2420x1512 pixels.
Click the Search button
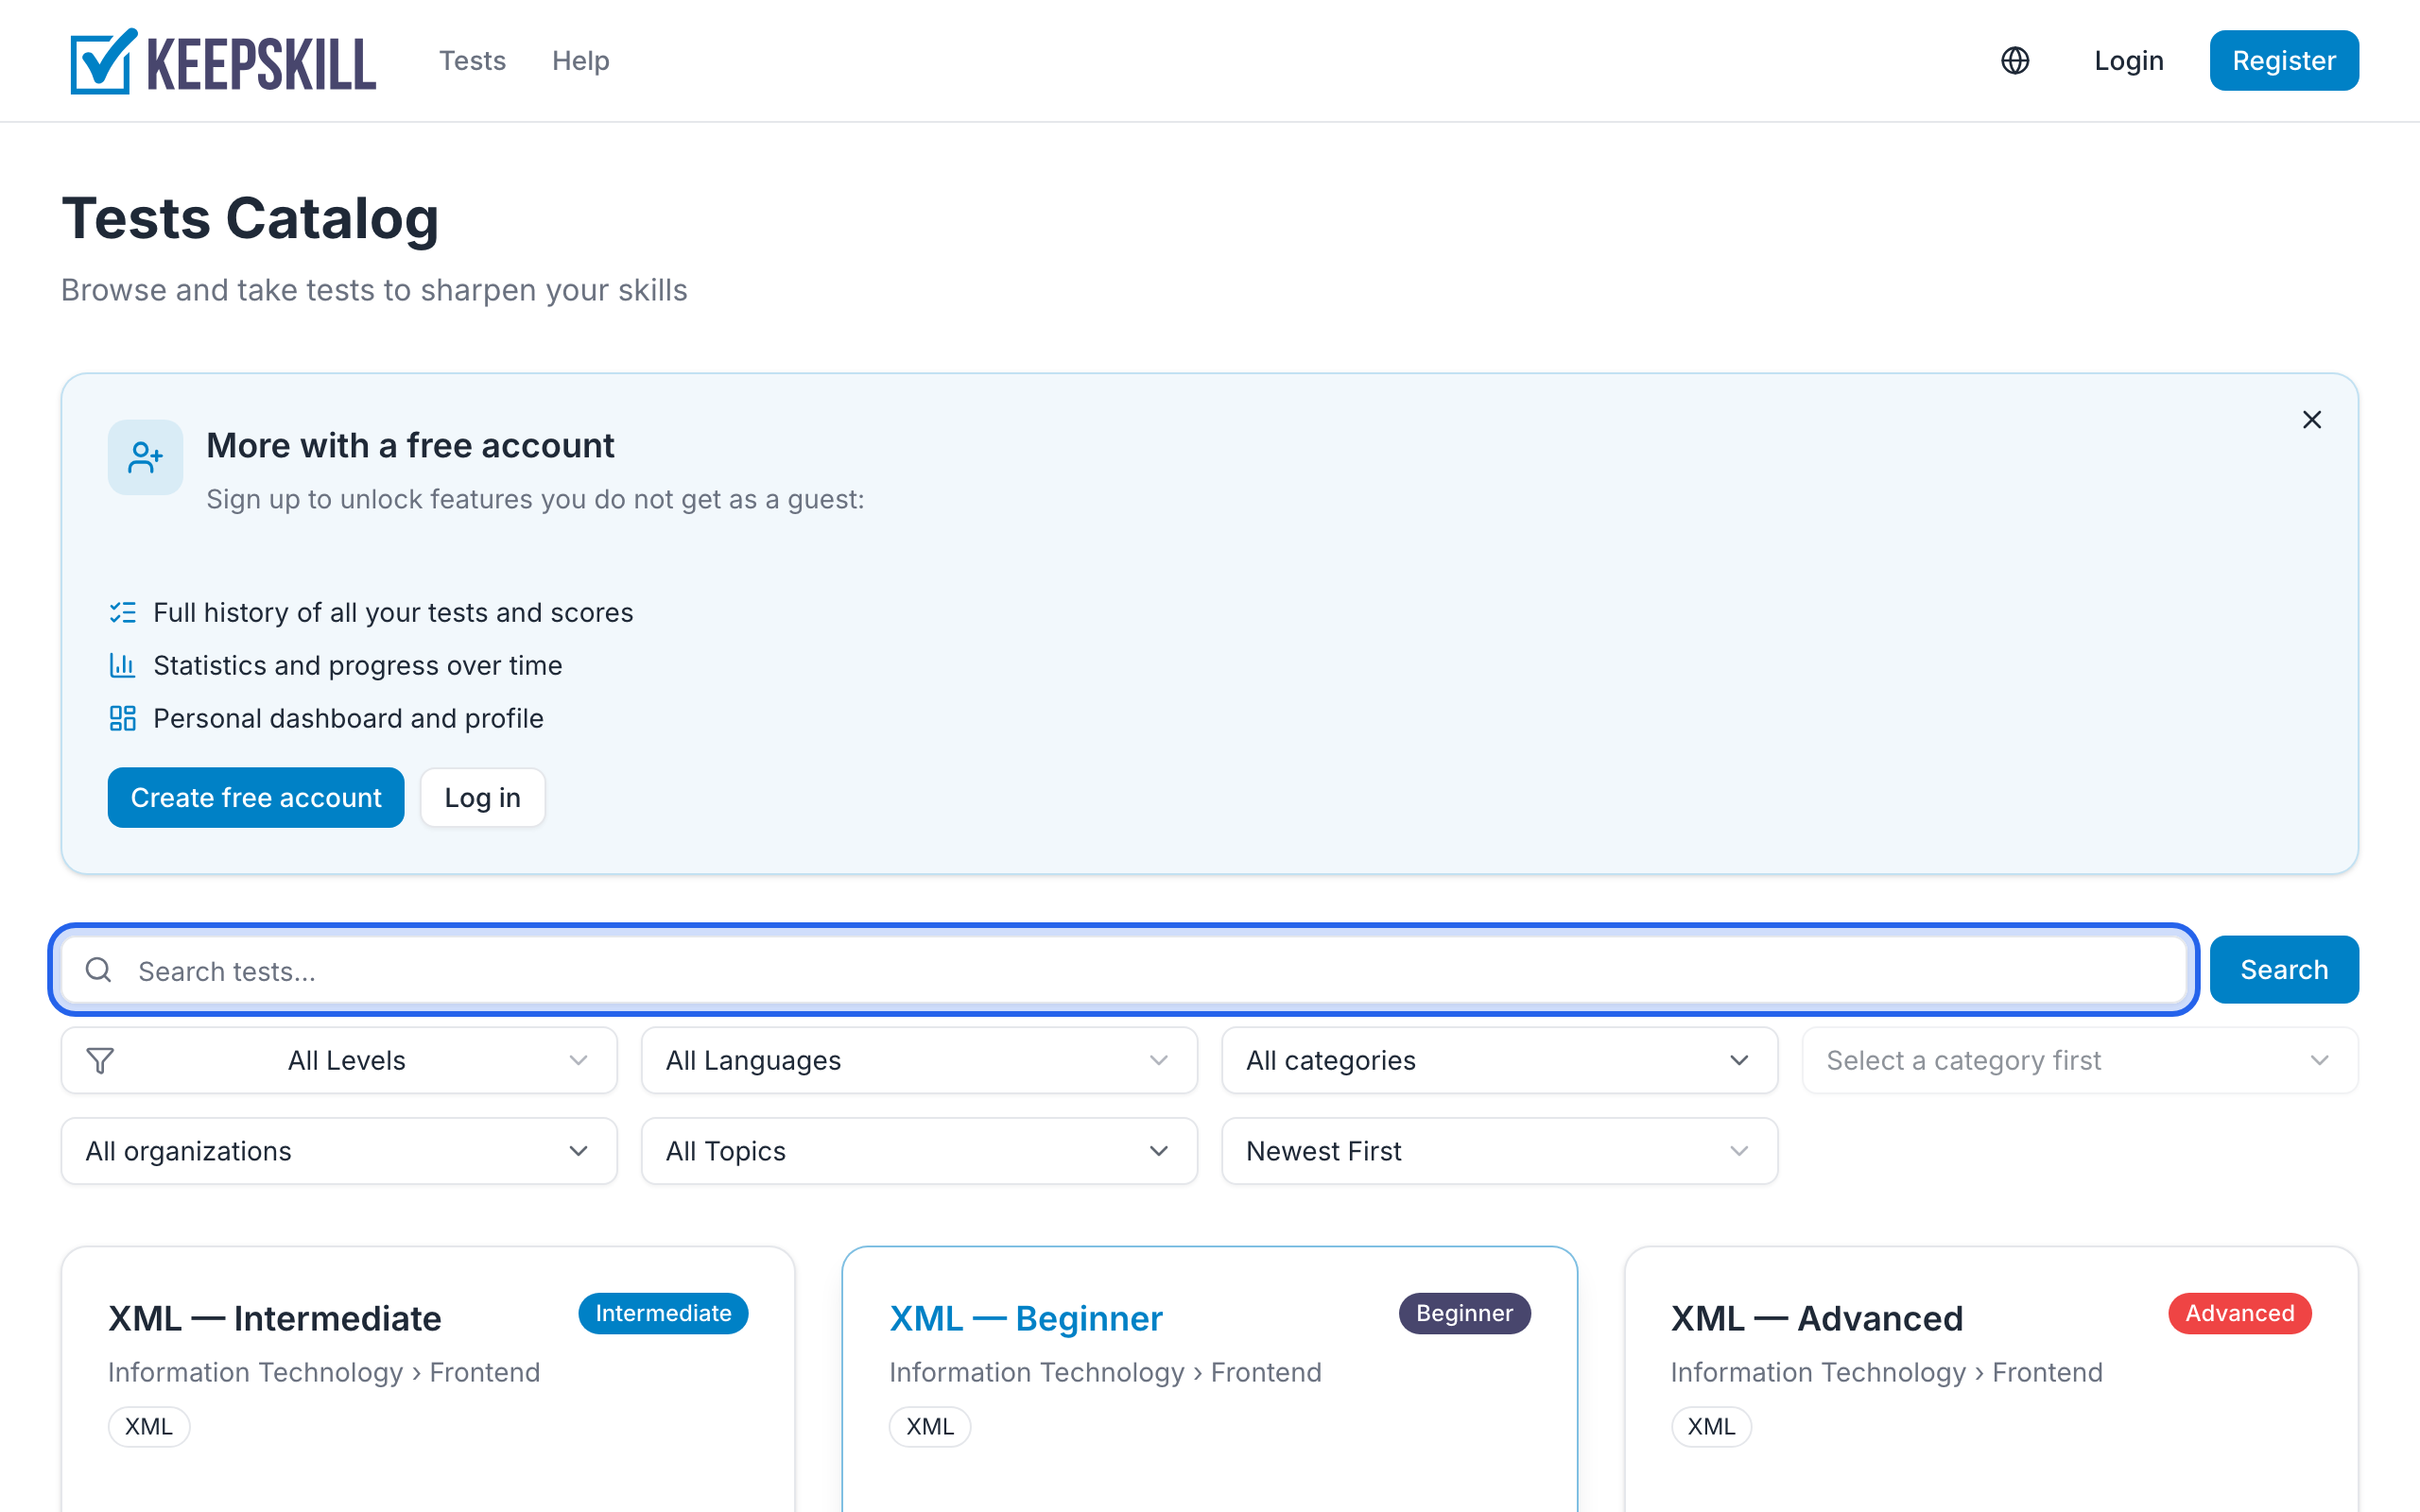pos(2284,970)
